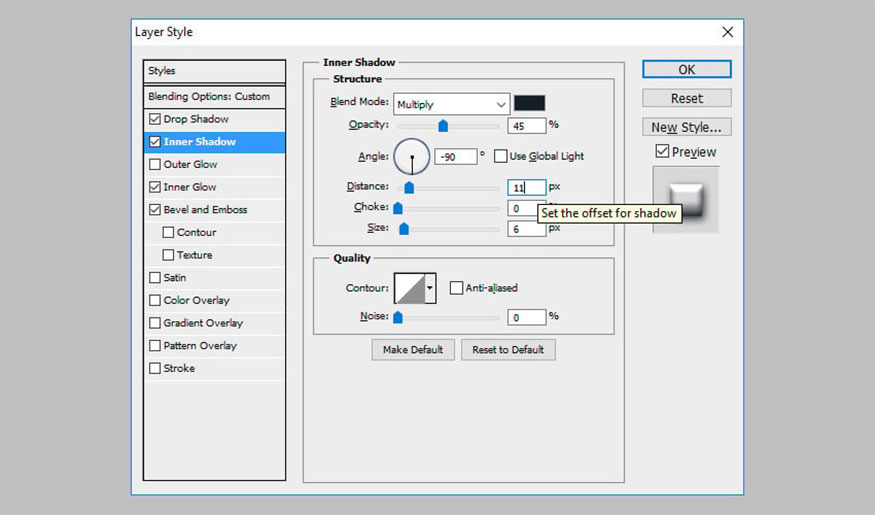Image resolution: width=875 pixels, height=515 pixels.
Task: Close the Layer Style dialog
Action: click(x=727, y=32)
